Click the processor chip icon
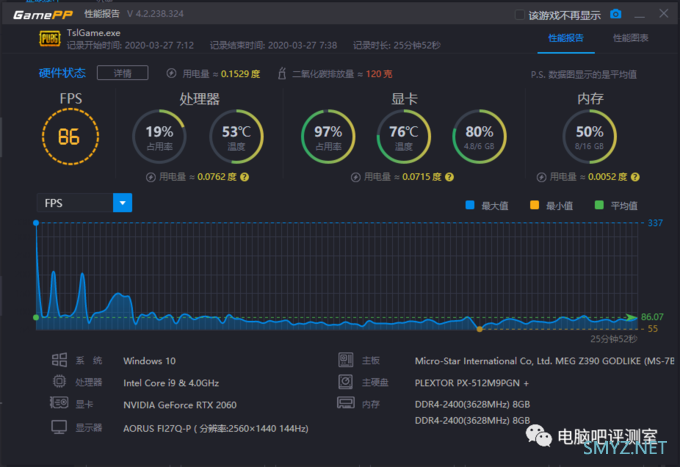This screenshot has height=467, width=680. [59, 382]
